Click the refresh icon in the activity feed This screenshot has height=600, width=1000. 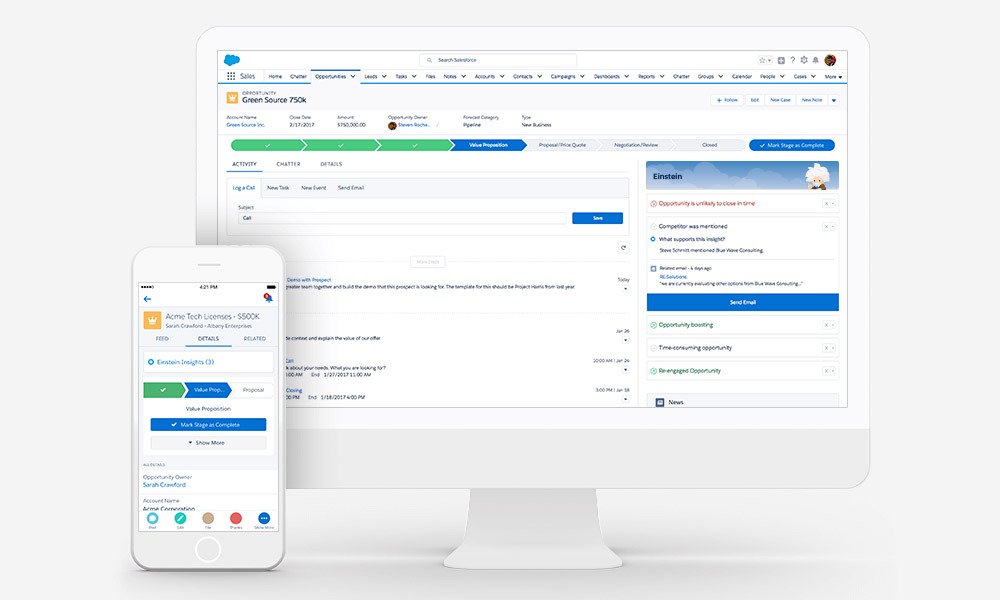623,247
